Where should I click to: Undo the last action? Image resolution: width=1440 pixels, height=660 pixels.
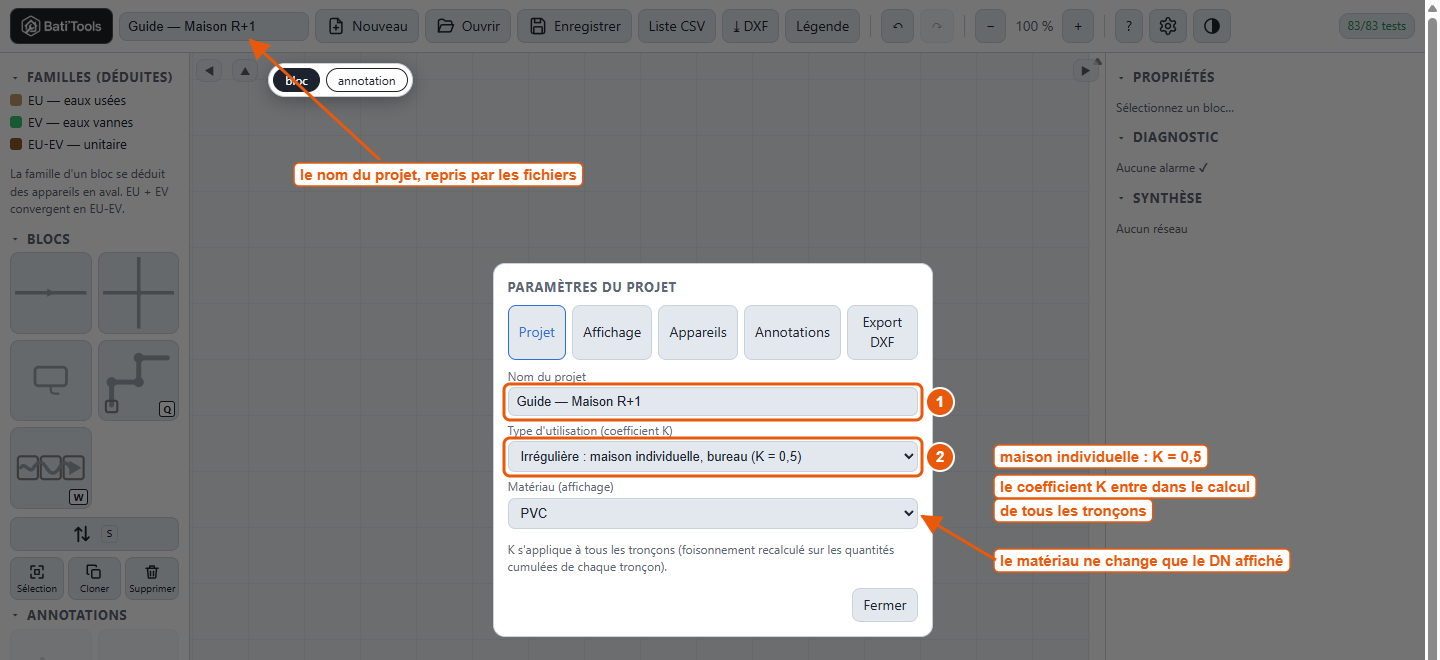tap(897, 26)
